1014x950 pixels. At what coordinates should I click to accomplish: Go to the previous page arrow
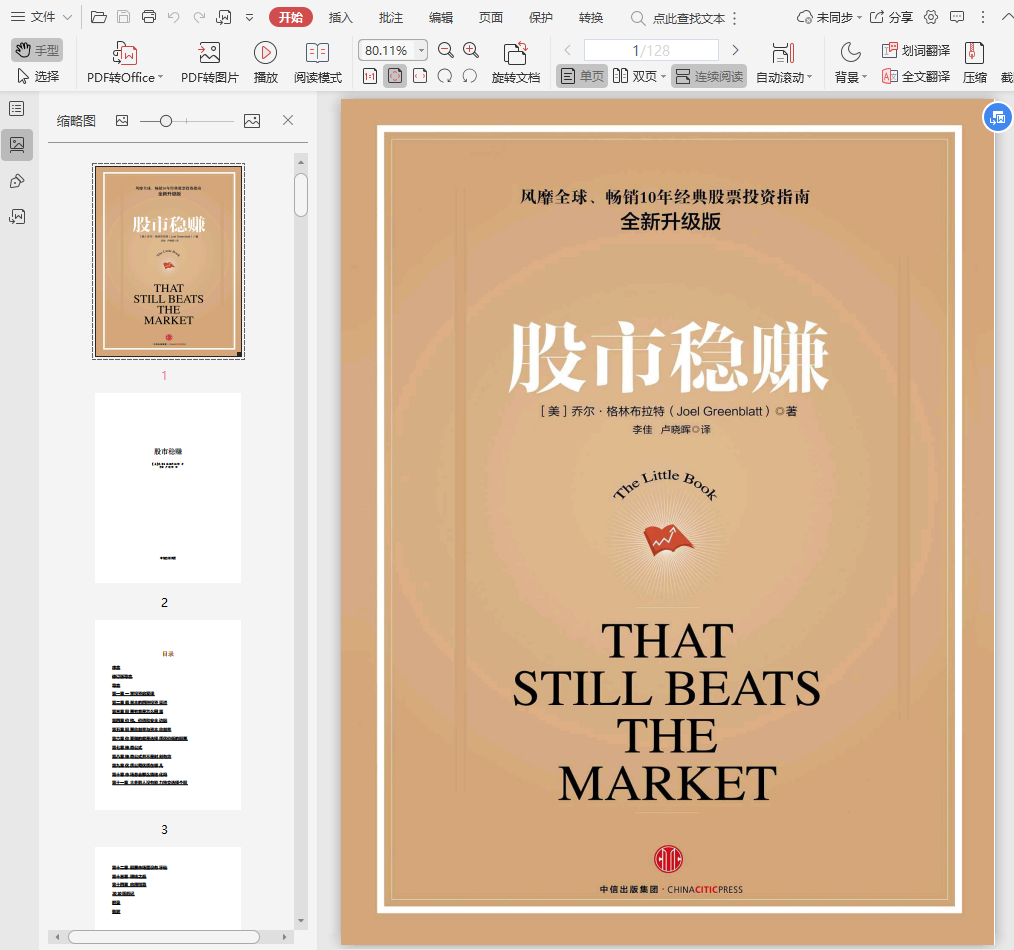tap(567, 50)
